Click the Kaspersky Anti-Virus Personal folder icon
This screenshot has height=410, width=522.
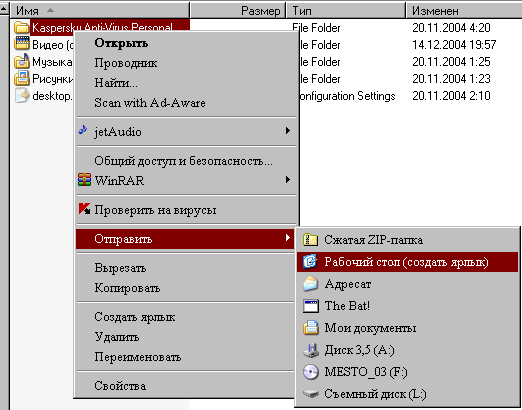click(x=21, y=27)
